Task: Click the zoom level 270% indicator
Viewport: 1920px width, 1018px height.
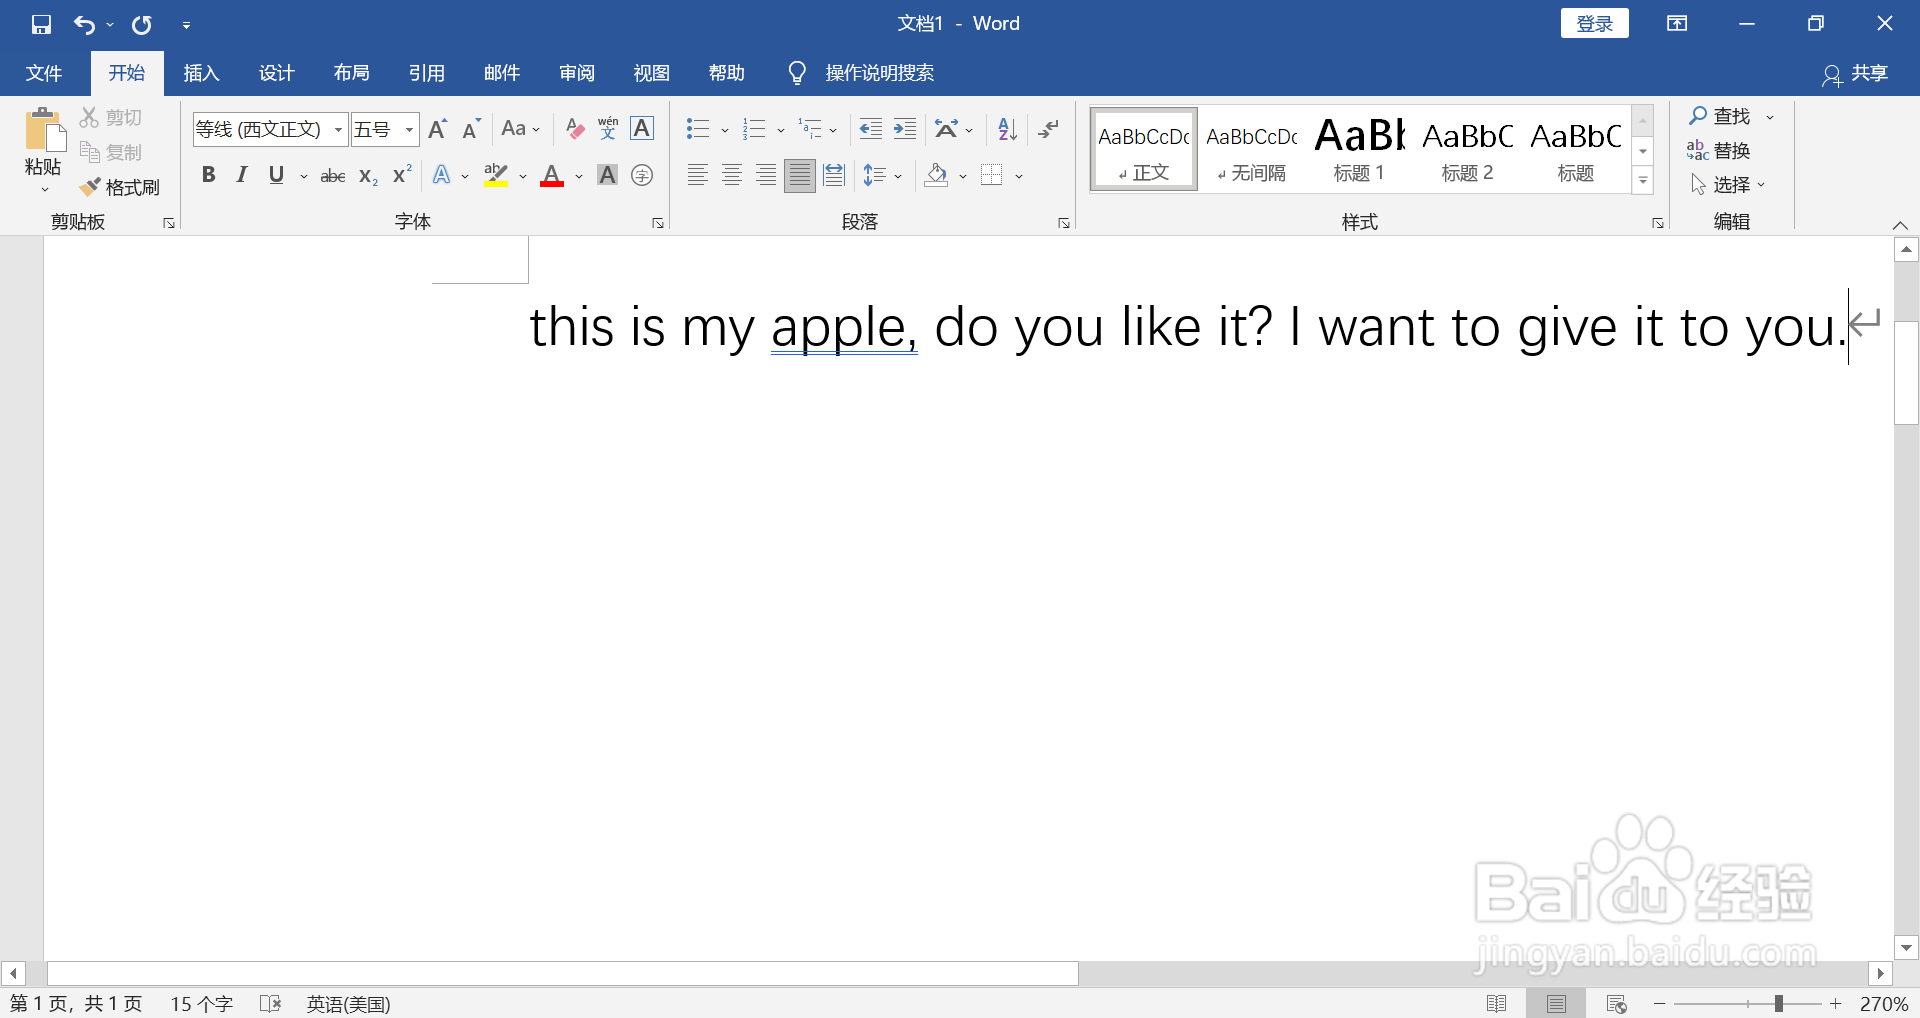Action: 1884,1003
